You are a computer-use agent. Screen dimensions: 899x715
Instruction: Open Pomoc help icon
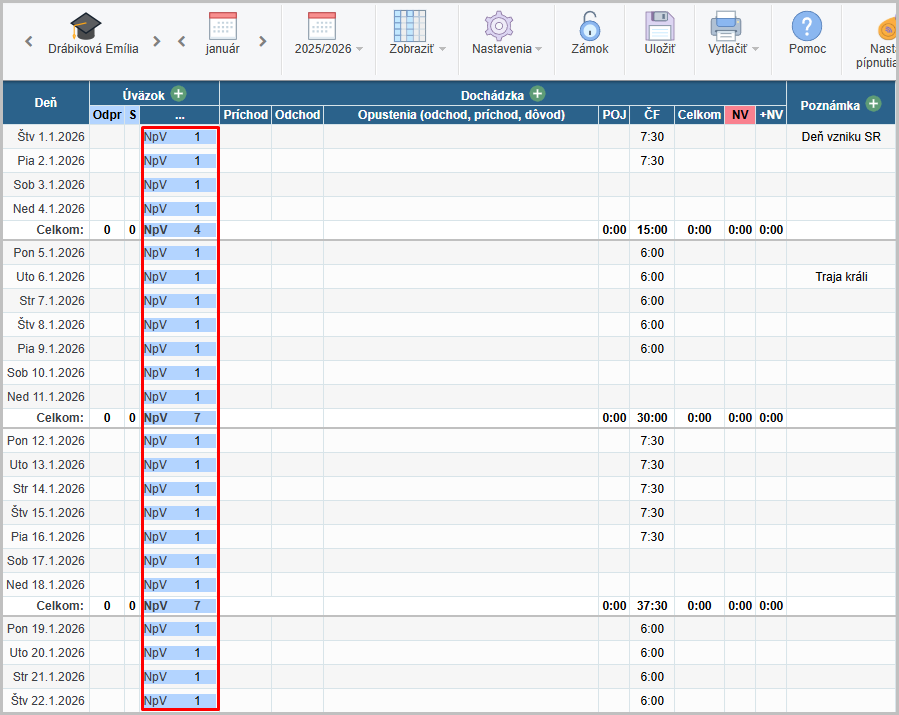pyautogui.click(x=806, y=26)
